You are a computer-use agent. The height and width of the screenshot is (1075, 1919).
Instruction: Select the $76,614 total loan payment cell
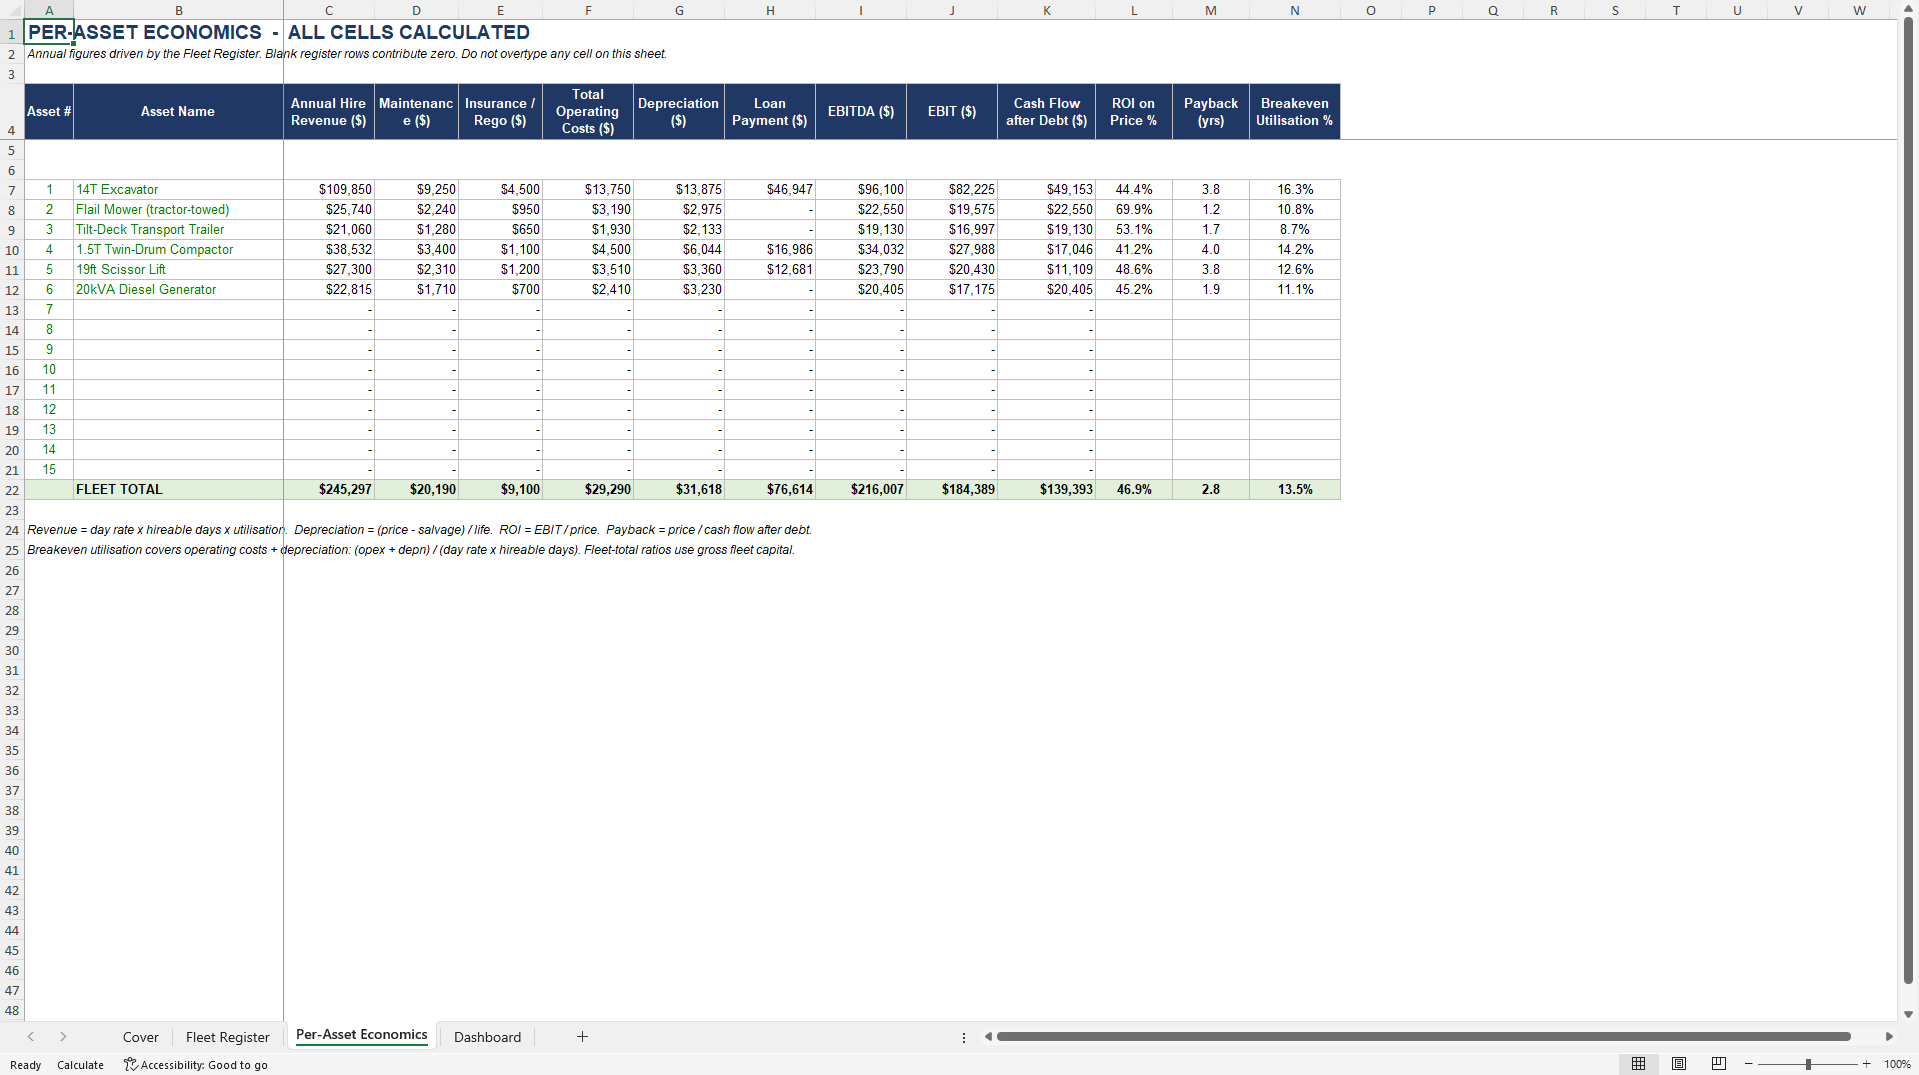pos(770,490)
